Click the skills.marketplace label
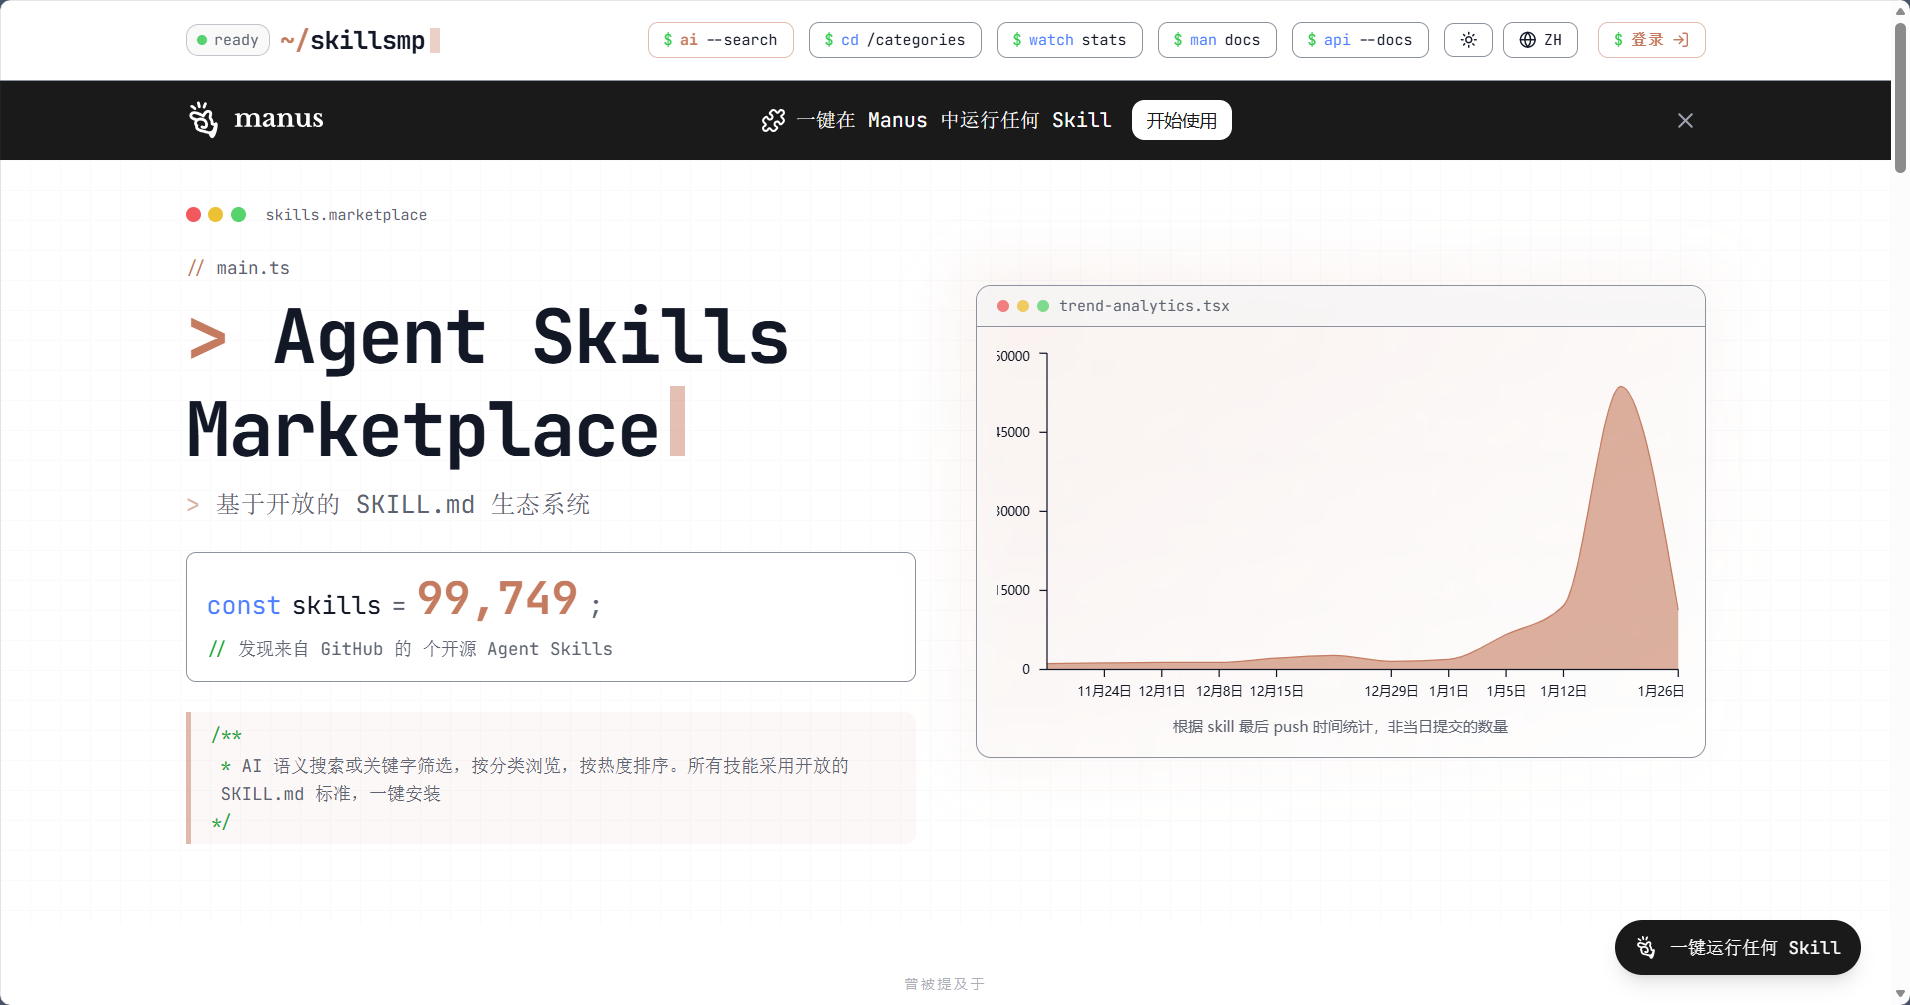 point(346,215)
